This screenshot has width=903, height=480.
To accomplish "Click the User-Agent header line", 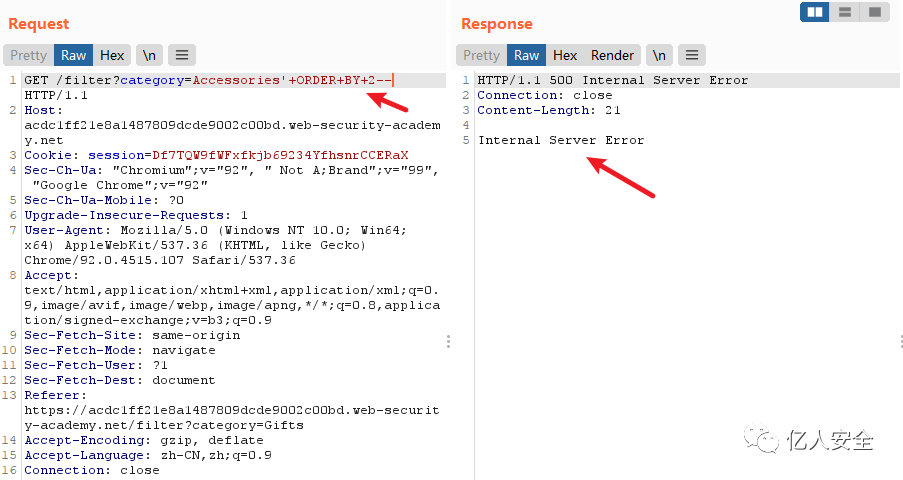I will pos(215,230).
